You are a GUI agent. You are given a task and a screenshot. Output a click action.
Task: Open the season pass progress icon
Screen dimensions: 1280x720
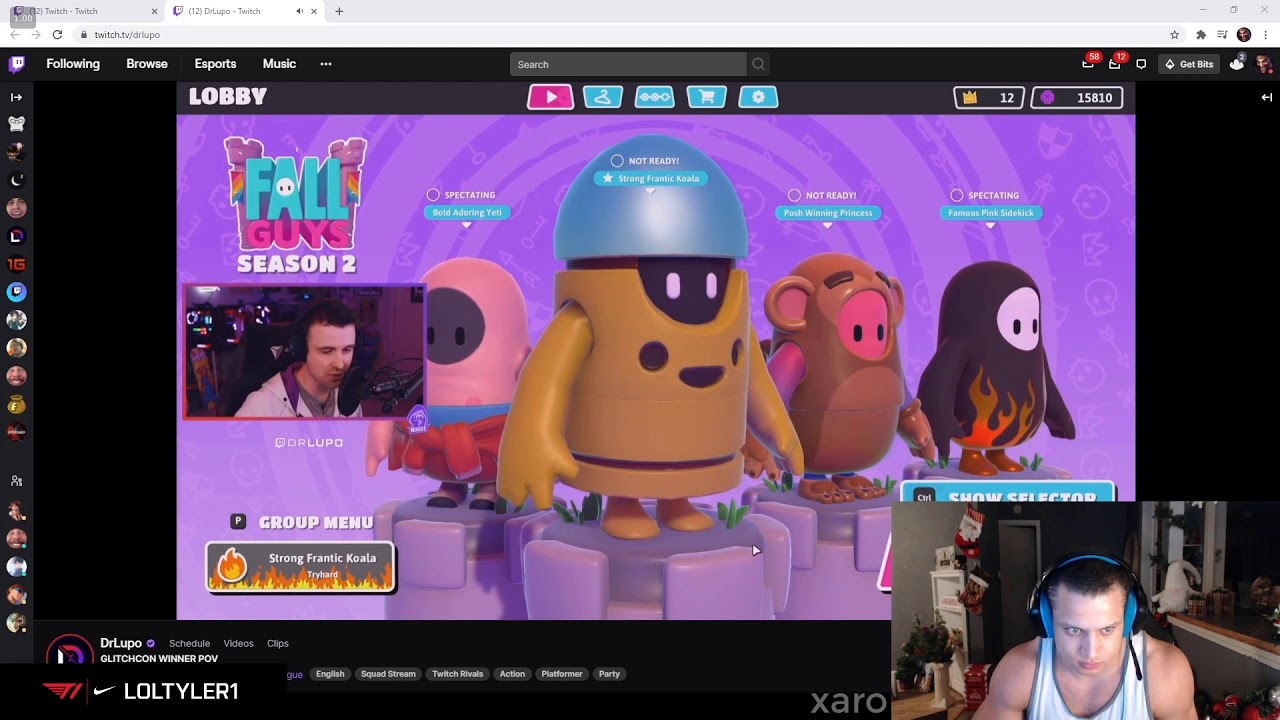655,97
